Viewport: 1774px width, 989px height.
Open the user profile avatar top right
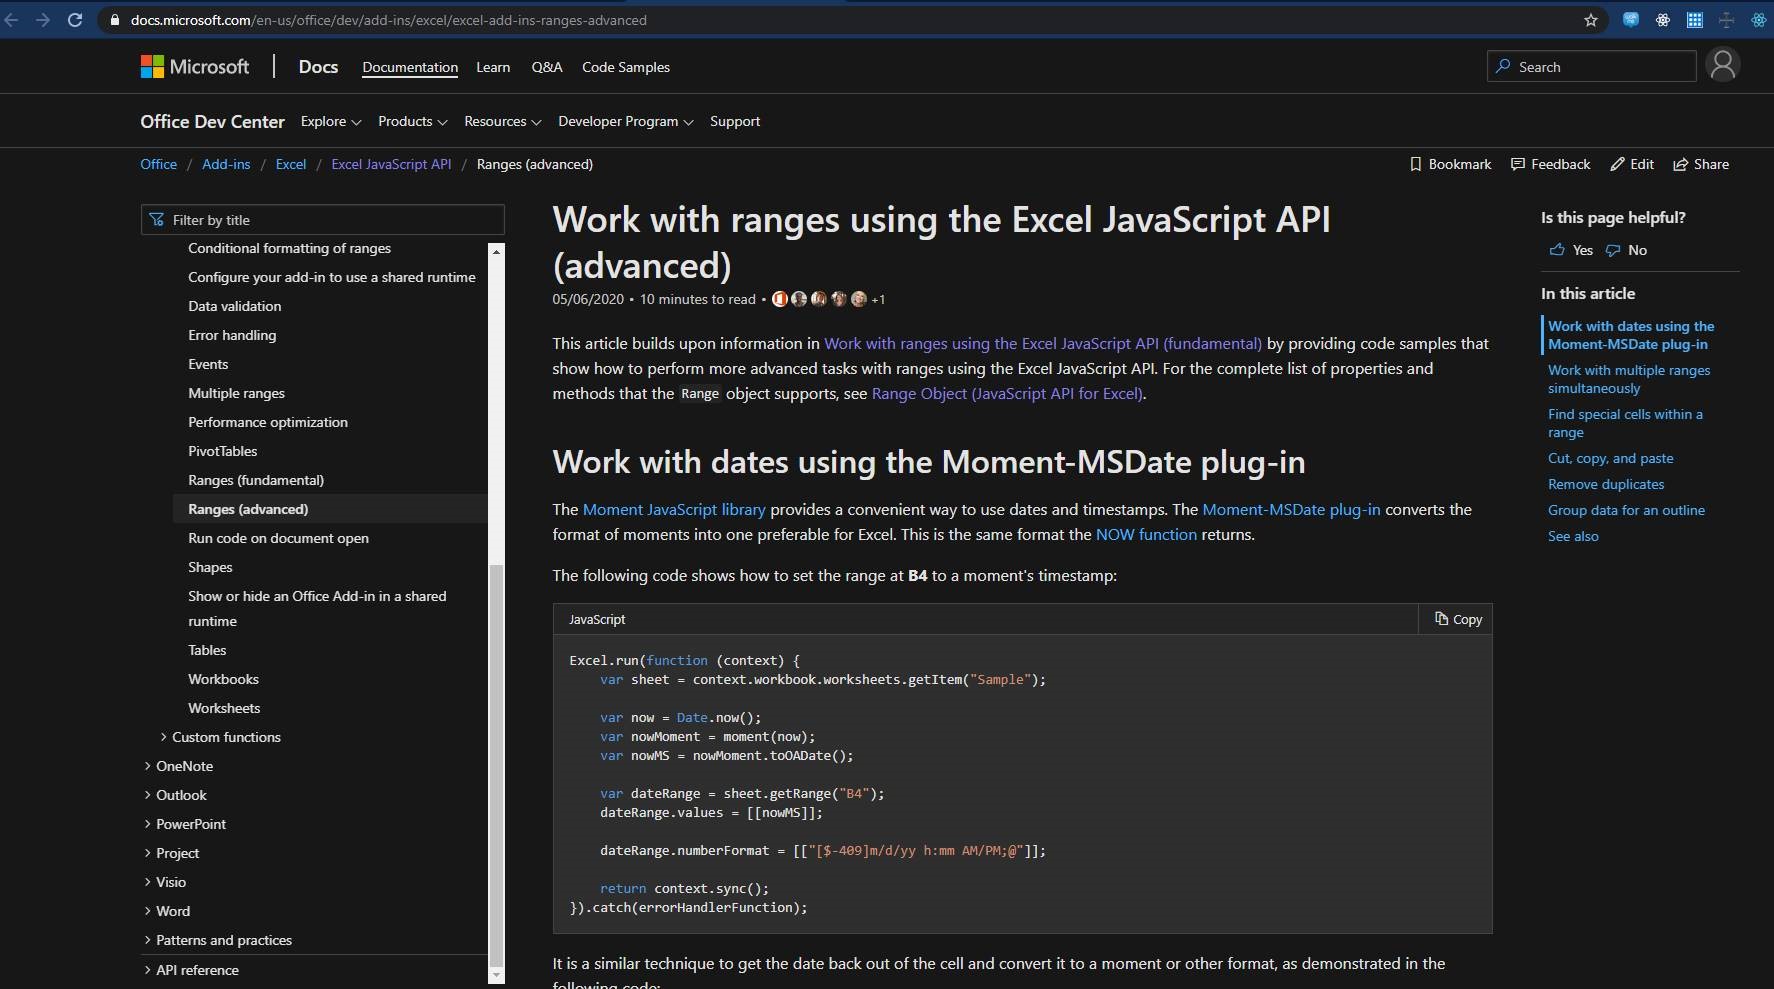(1722, 65)
